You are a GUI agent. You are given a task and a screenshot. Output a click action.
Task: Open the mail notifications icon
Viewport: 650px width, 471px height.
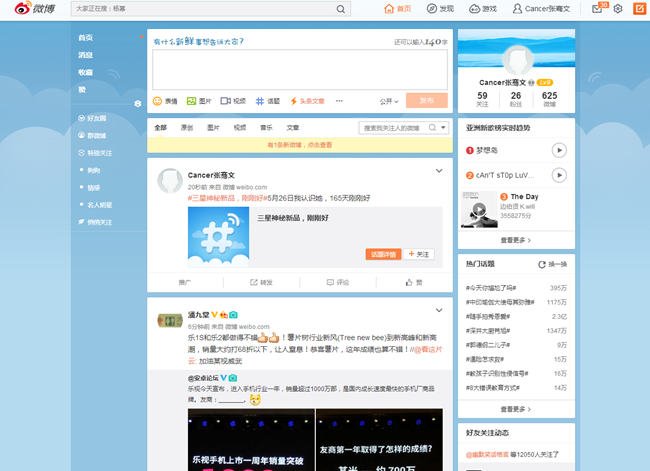[597, 9]
